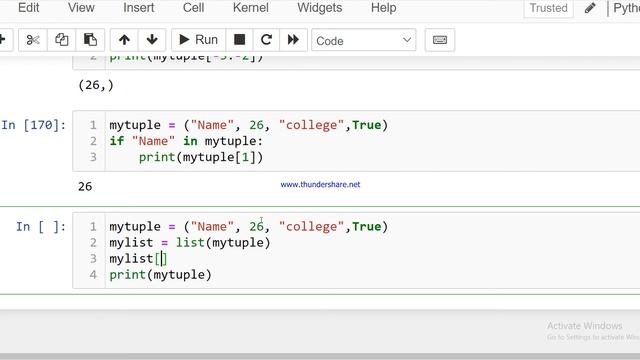640x360 pixels.
Task: Click the pencil edit-mode icon
Action: tap(590, 8)
